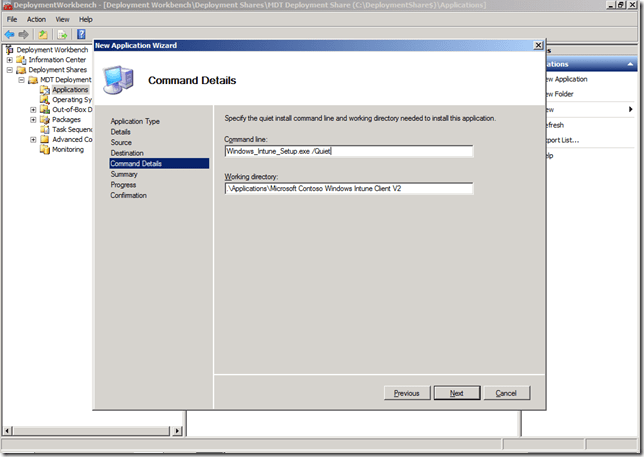
Task: Select the Deployment Workbench root node
Action: point(50,49)
